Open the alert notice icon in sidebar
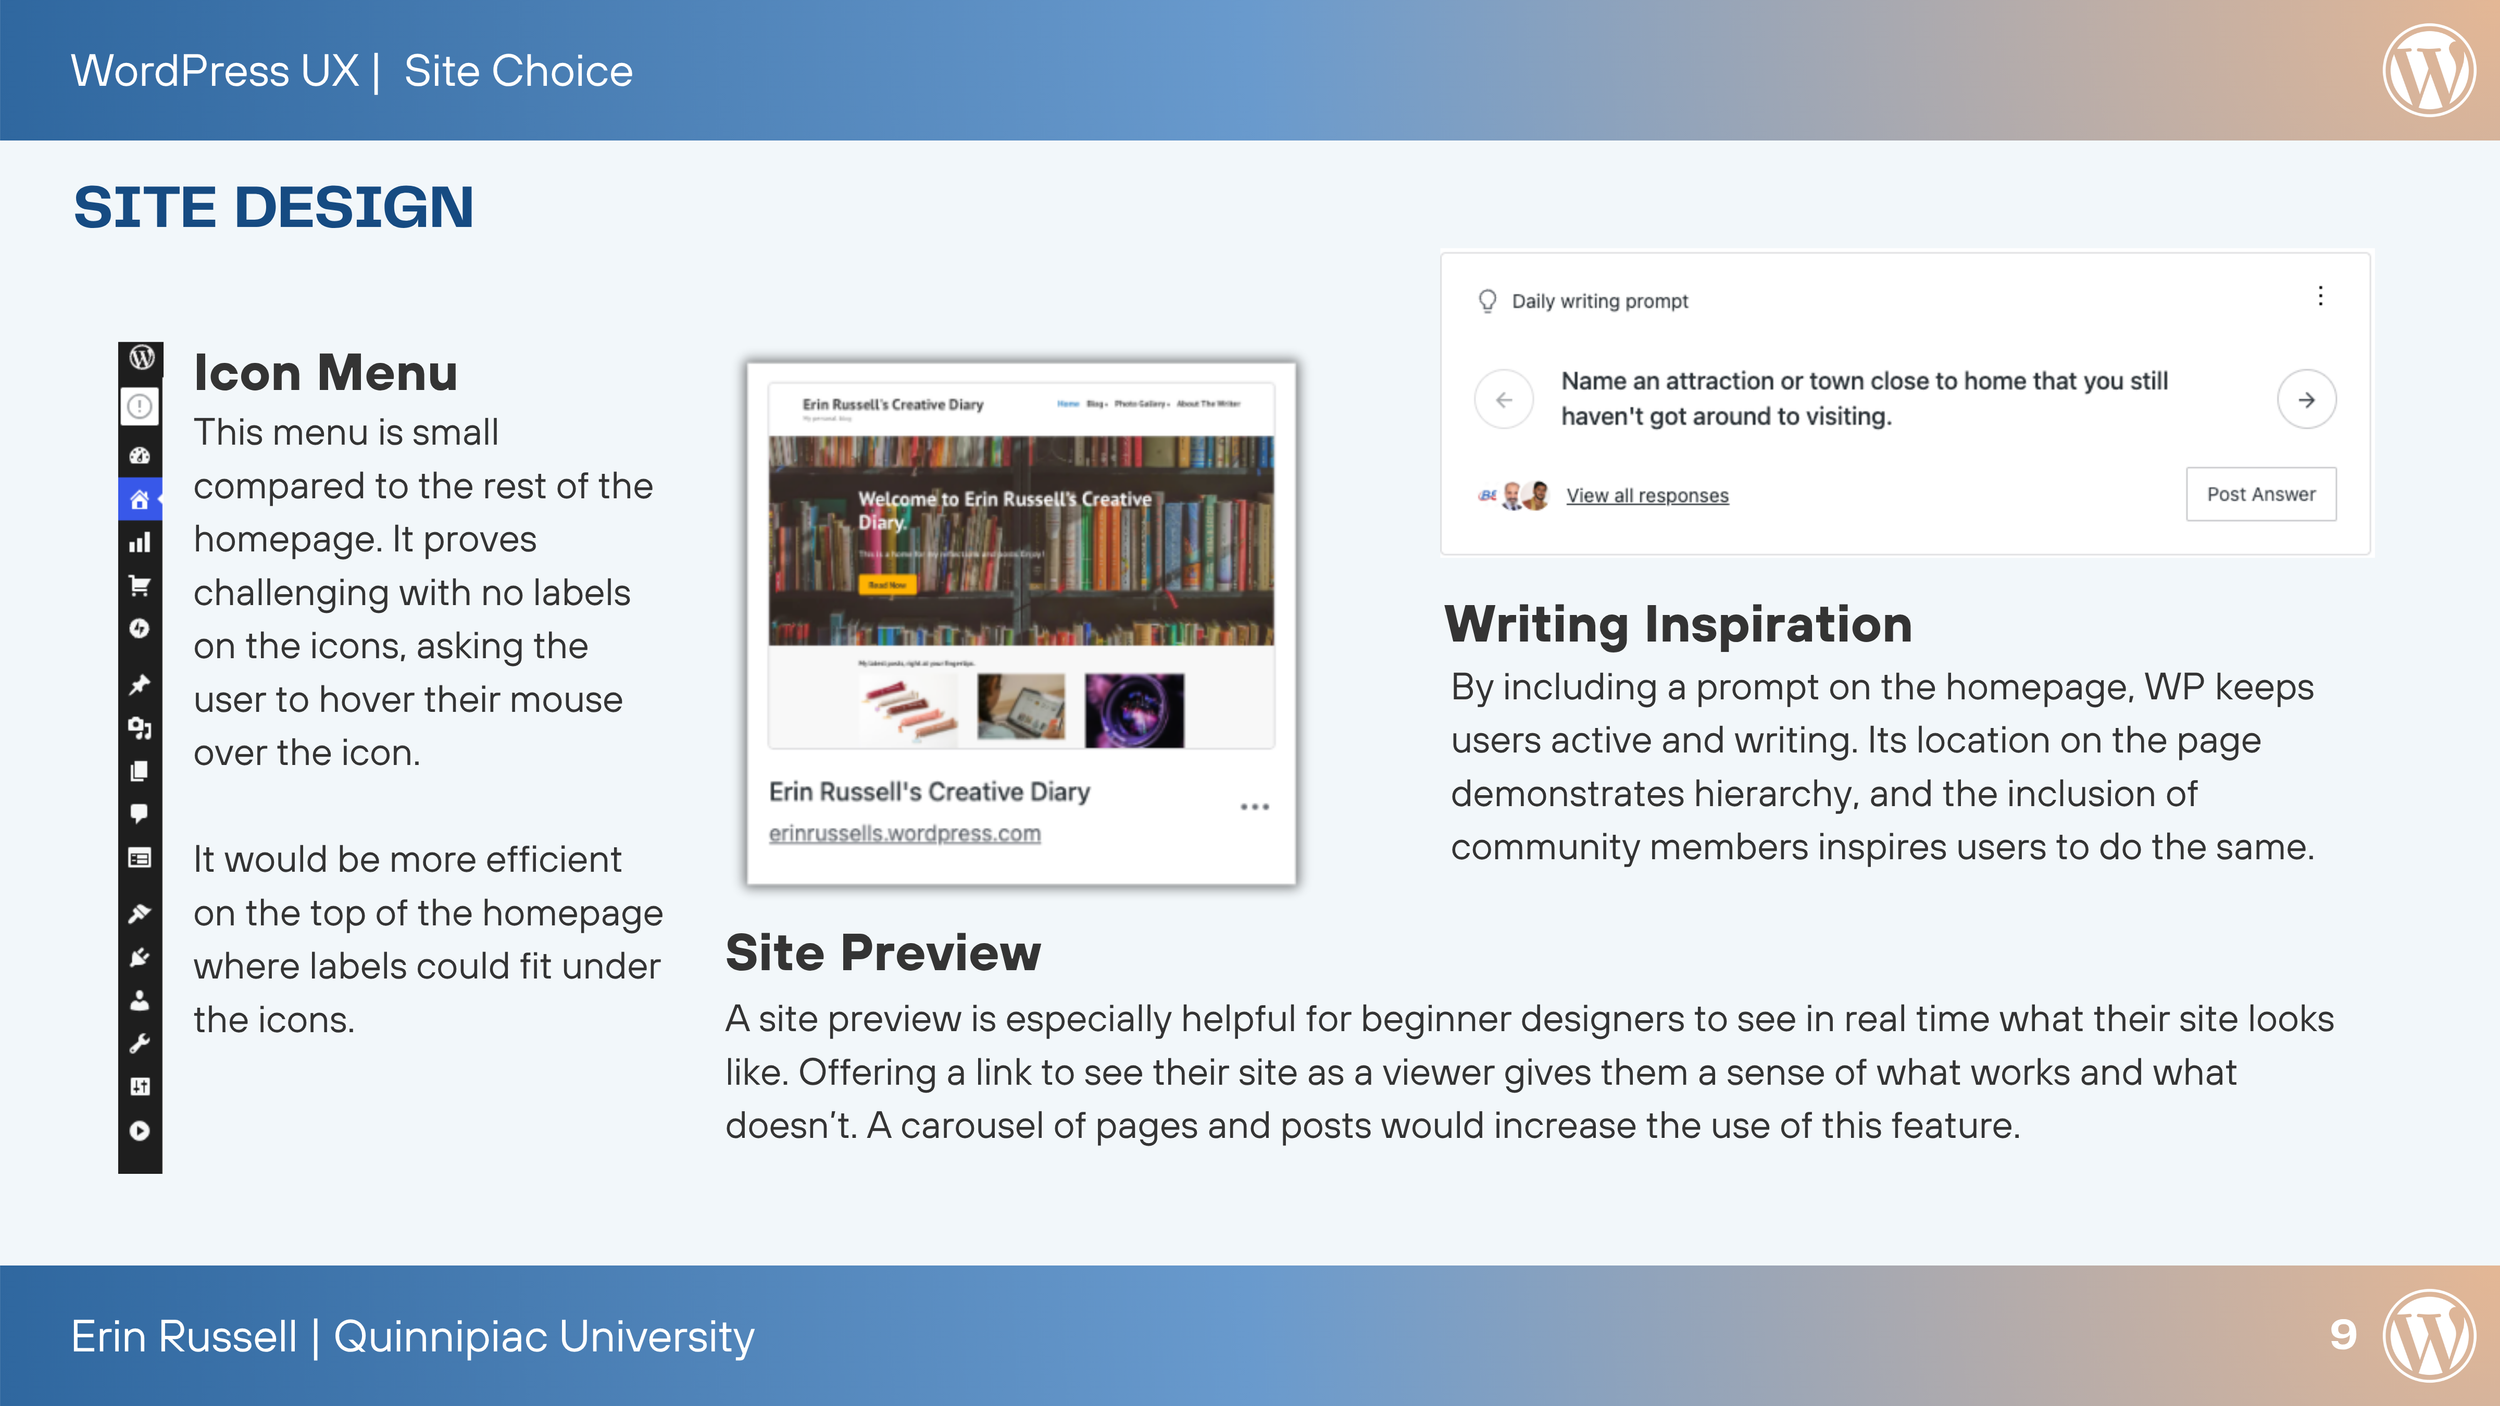 (x=140, y=406)
